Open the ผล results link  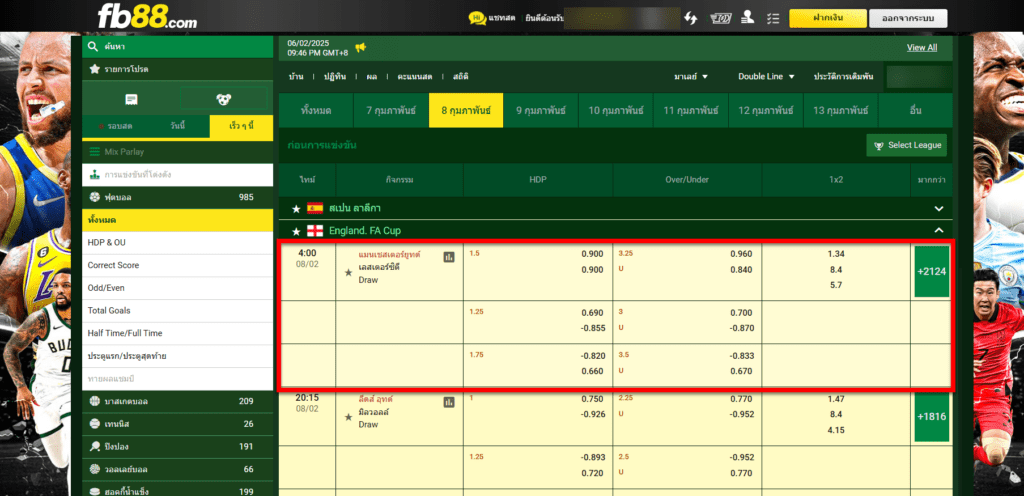pos(372,76)
